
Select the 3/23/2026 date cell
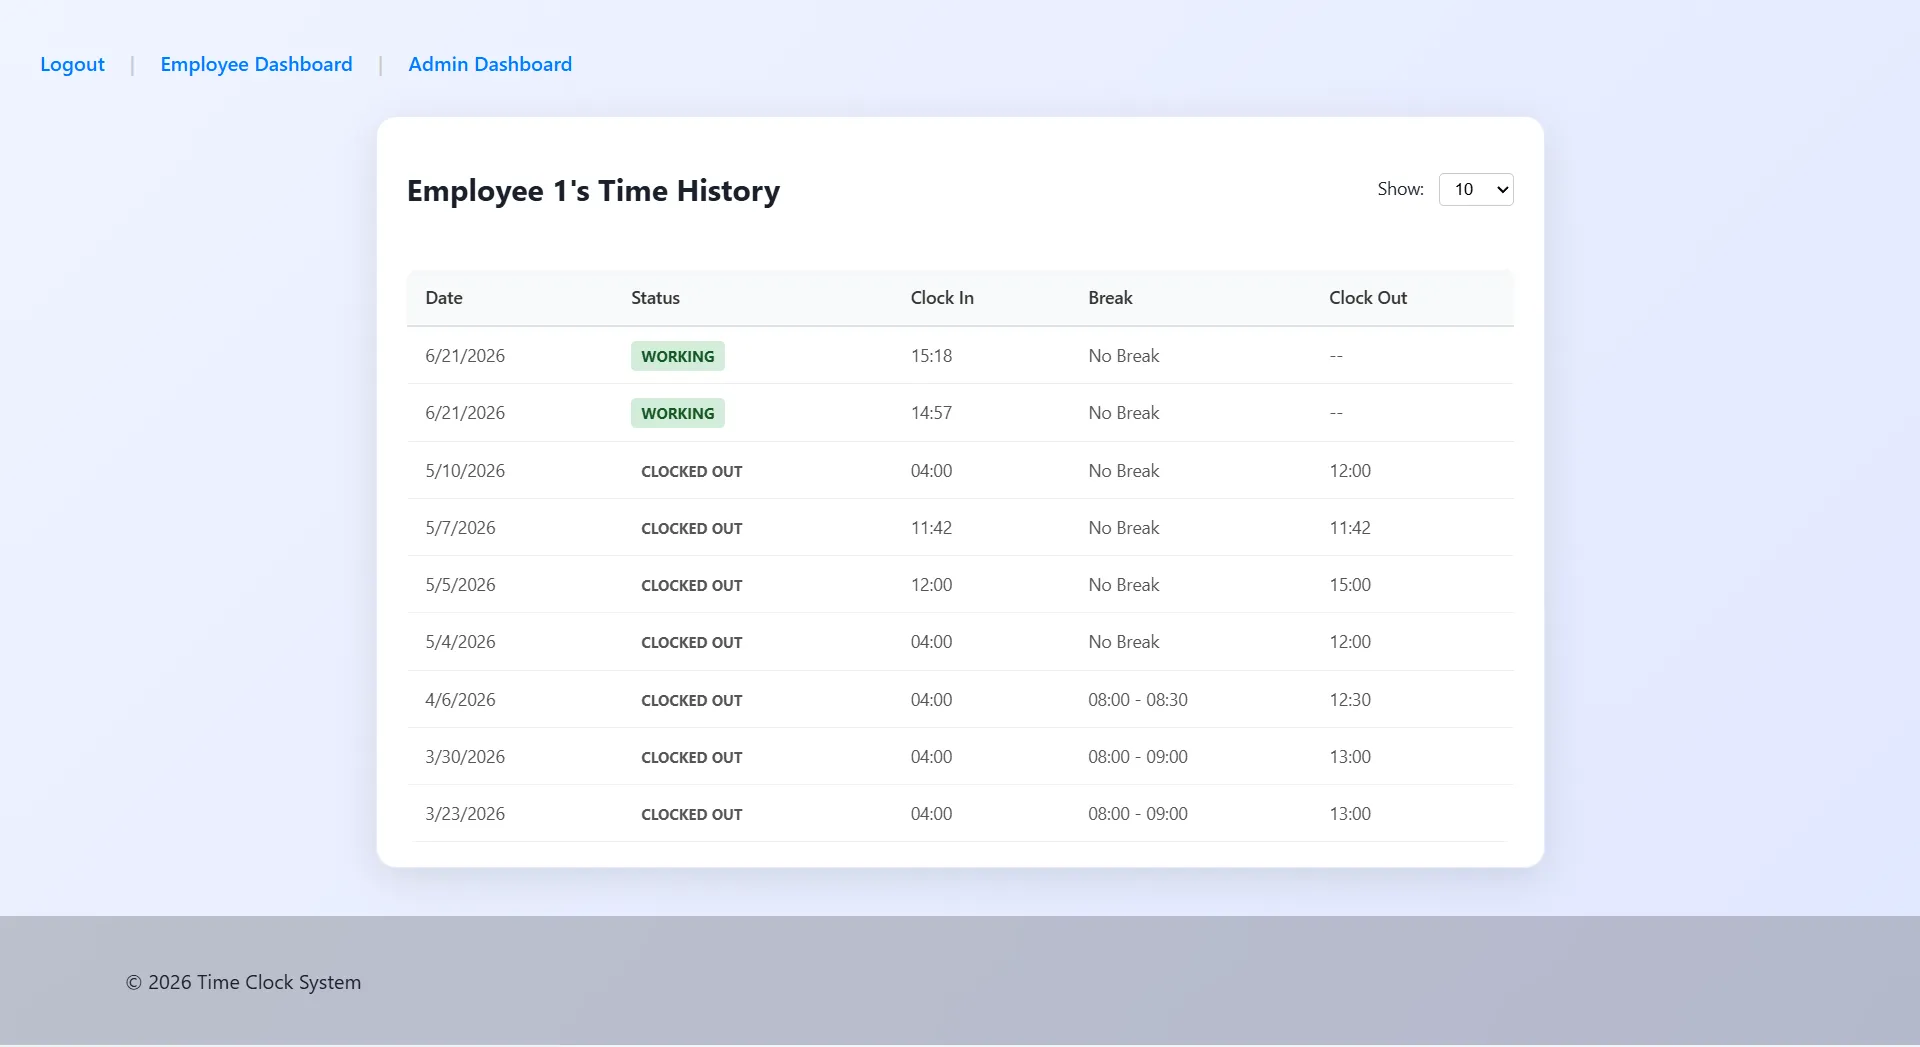465,814
